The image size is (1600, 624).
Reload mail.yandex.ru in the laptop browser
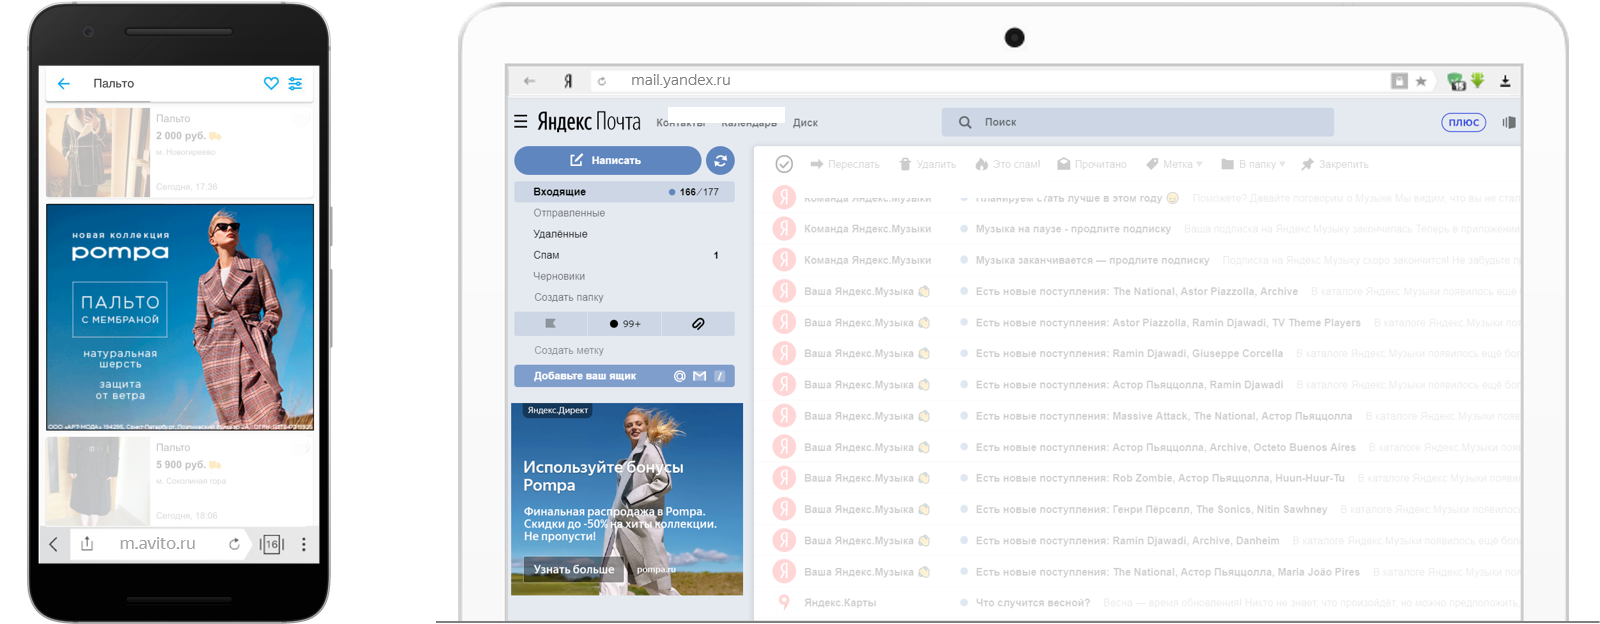point(602,81)
